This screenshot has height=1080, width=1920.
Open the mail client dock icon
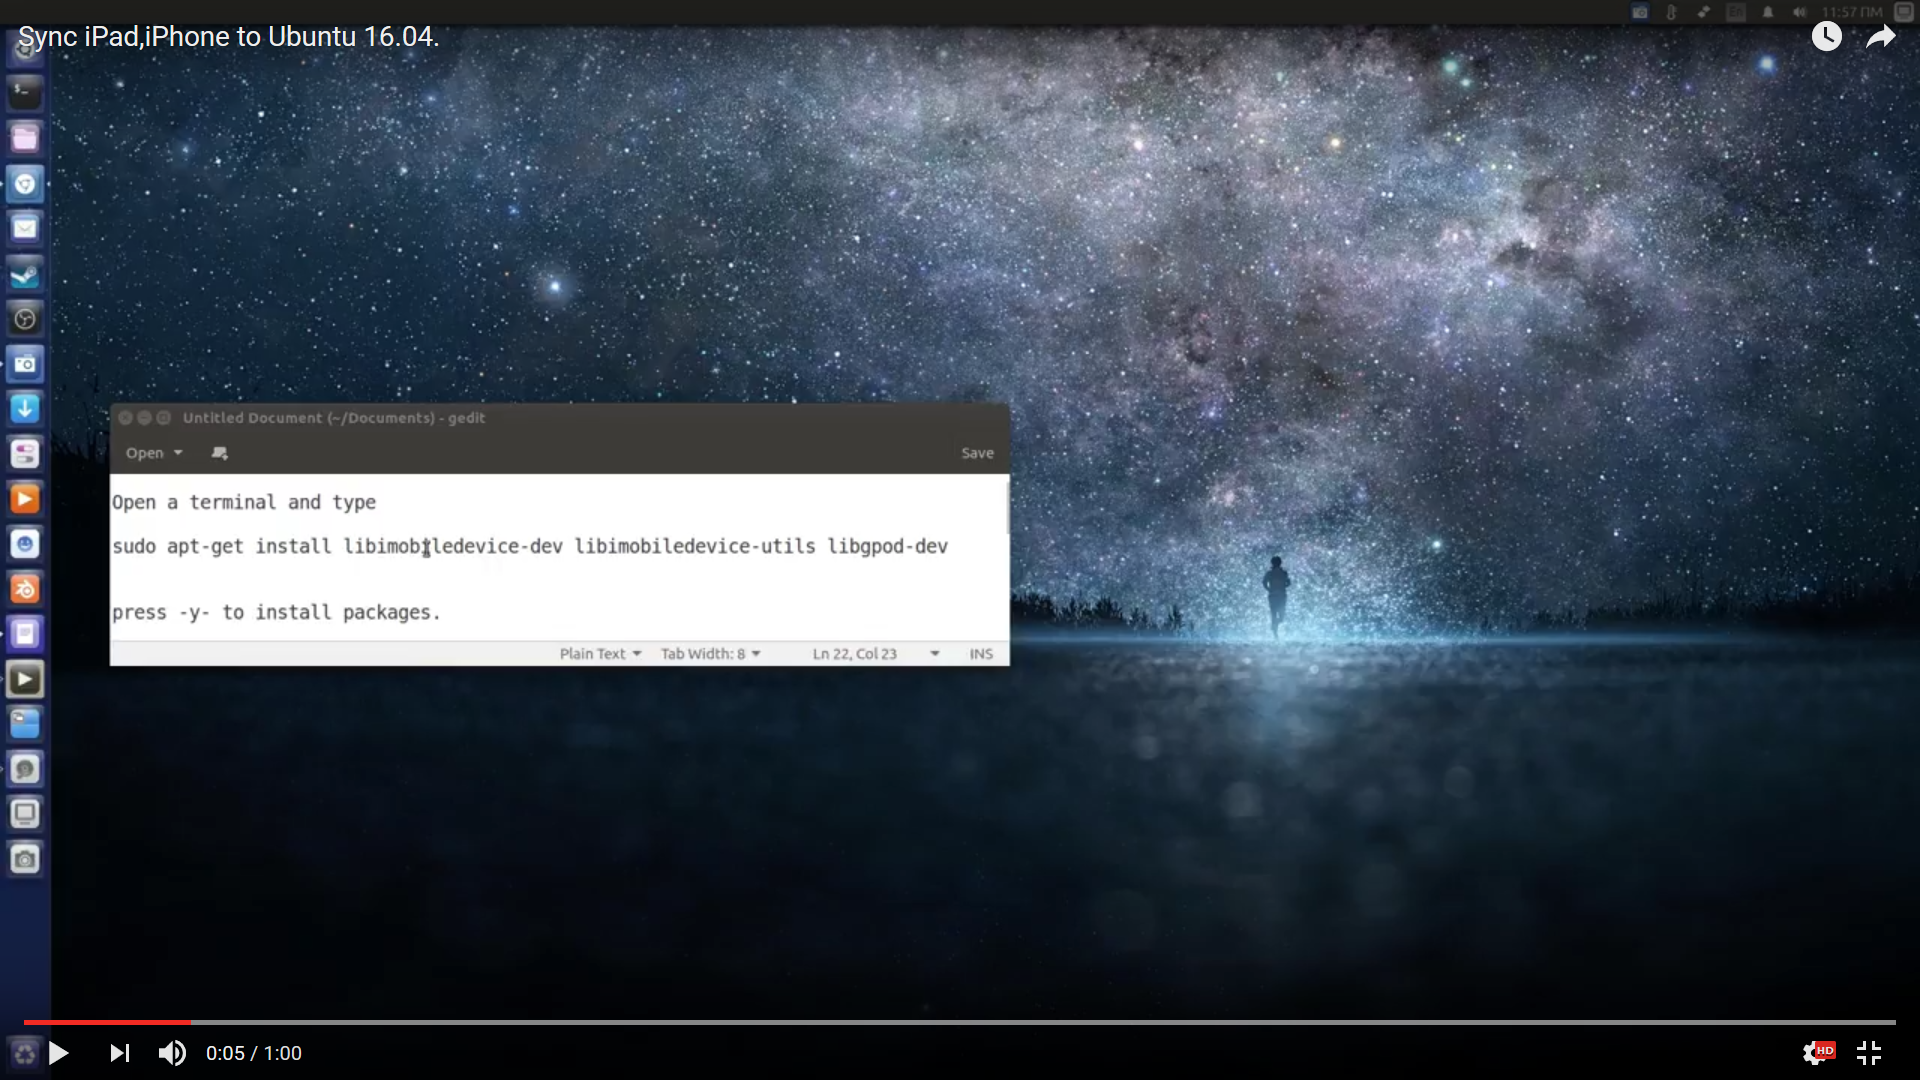25,228
